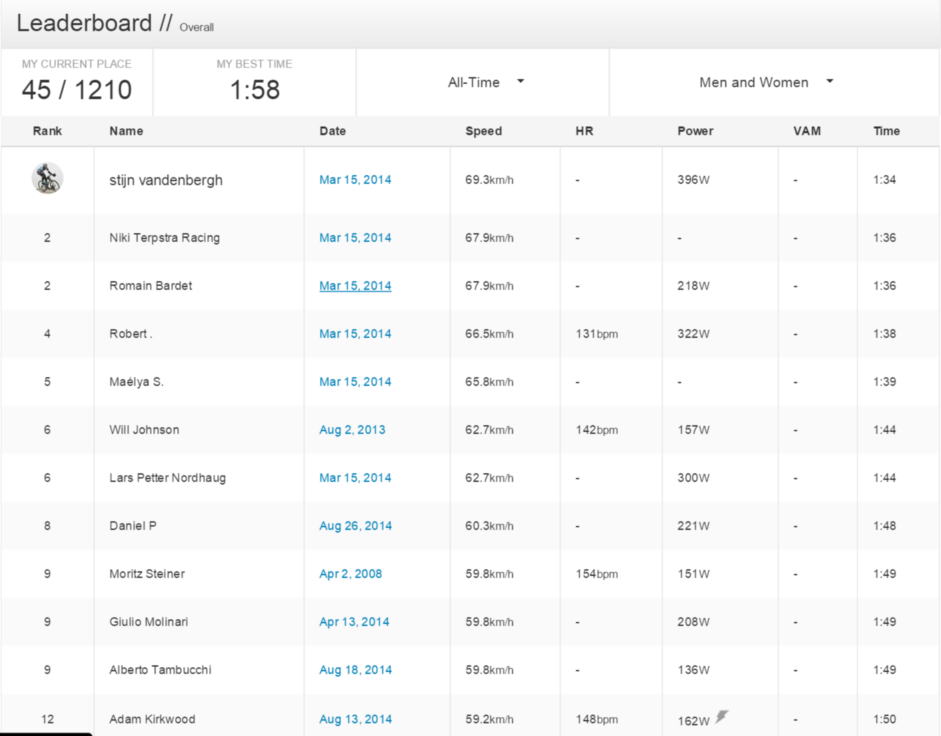
Task: Select the Power column header
Action: [695, 131]
